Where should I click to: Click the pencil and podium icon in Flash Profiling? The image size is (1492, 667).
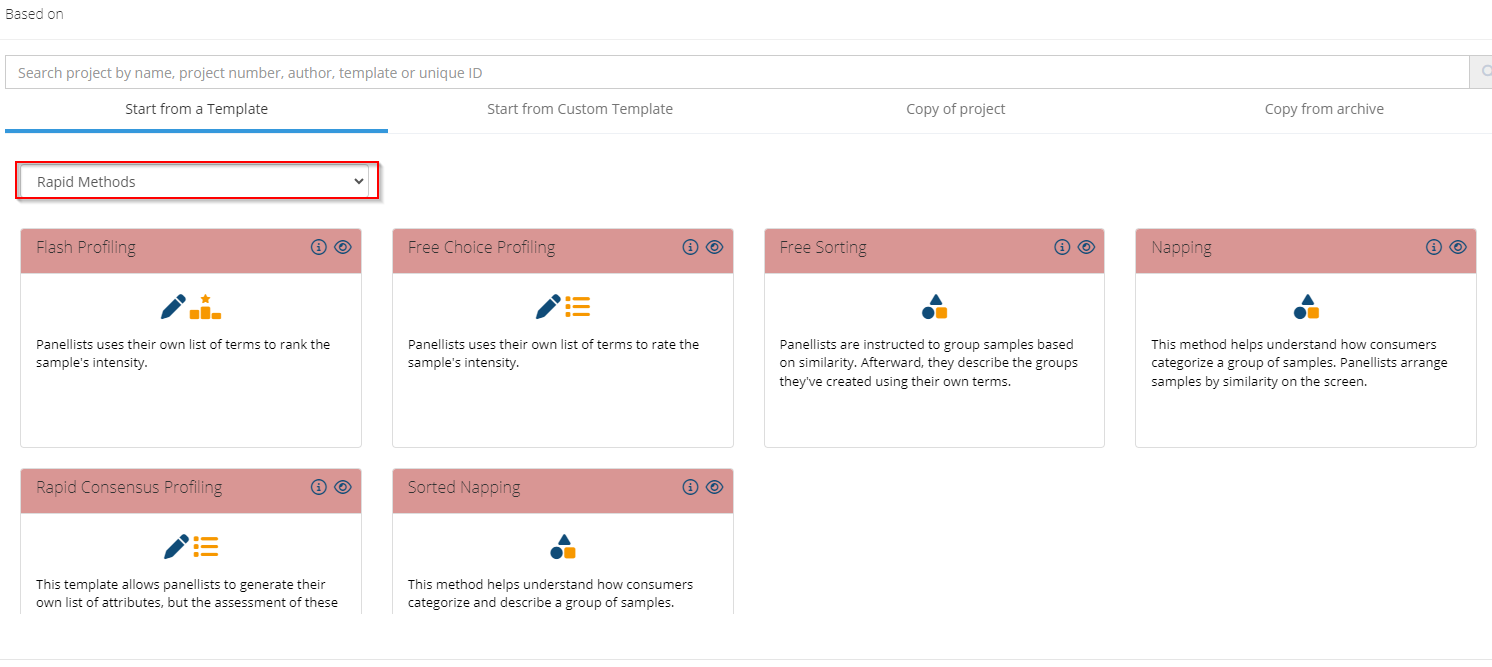190,306
